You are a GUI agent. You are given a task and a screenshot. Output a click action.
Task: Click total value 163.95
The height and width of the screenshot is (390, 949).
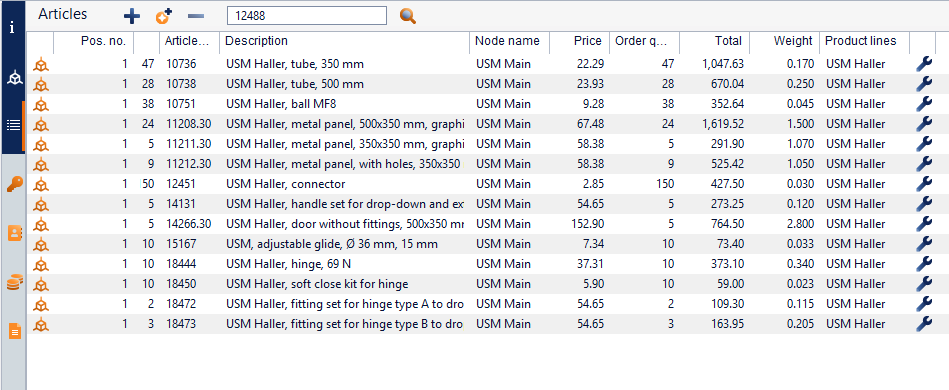[727, 323]
